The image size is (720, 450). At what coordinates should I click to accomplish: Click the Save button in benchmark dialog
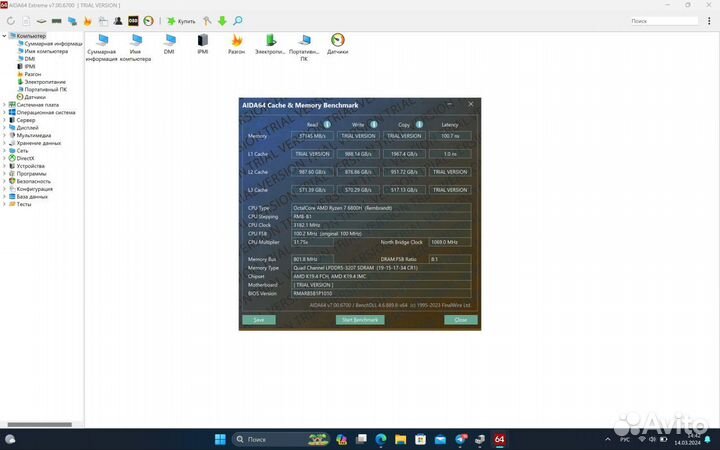[x=259, y=320]
